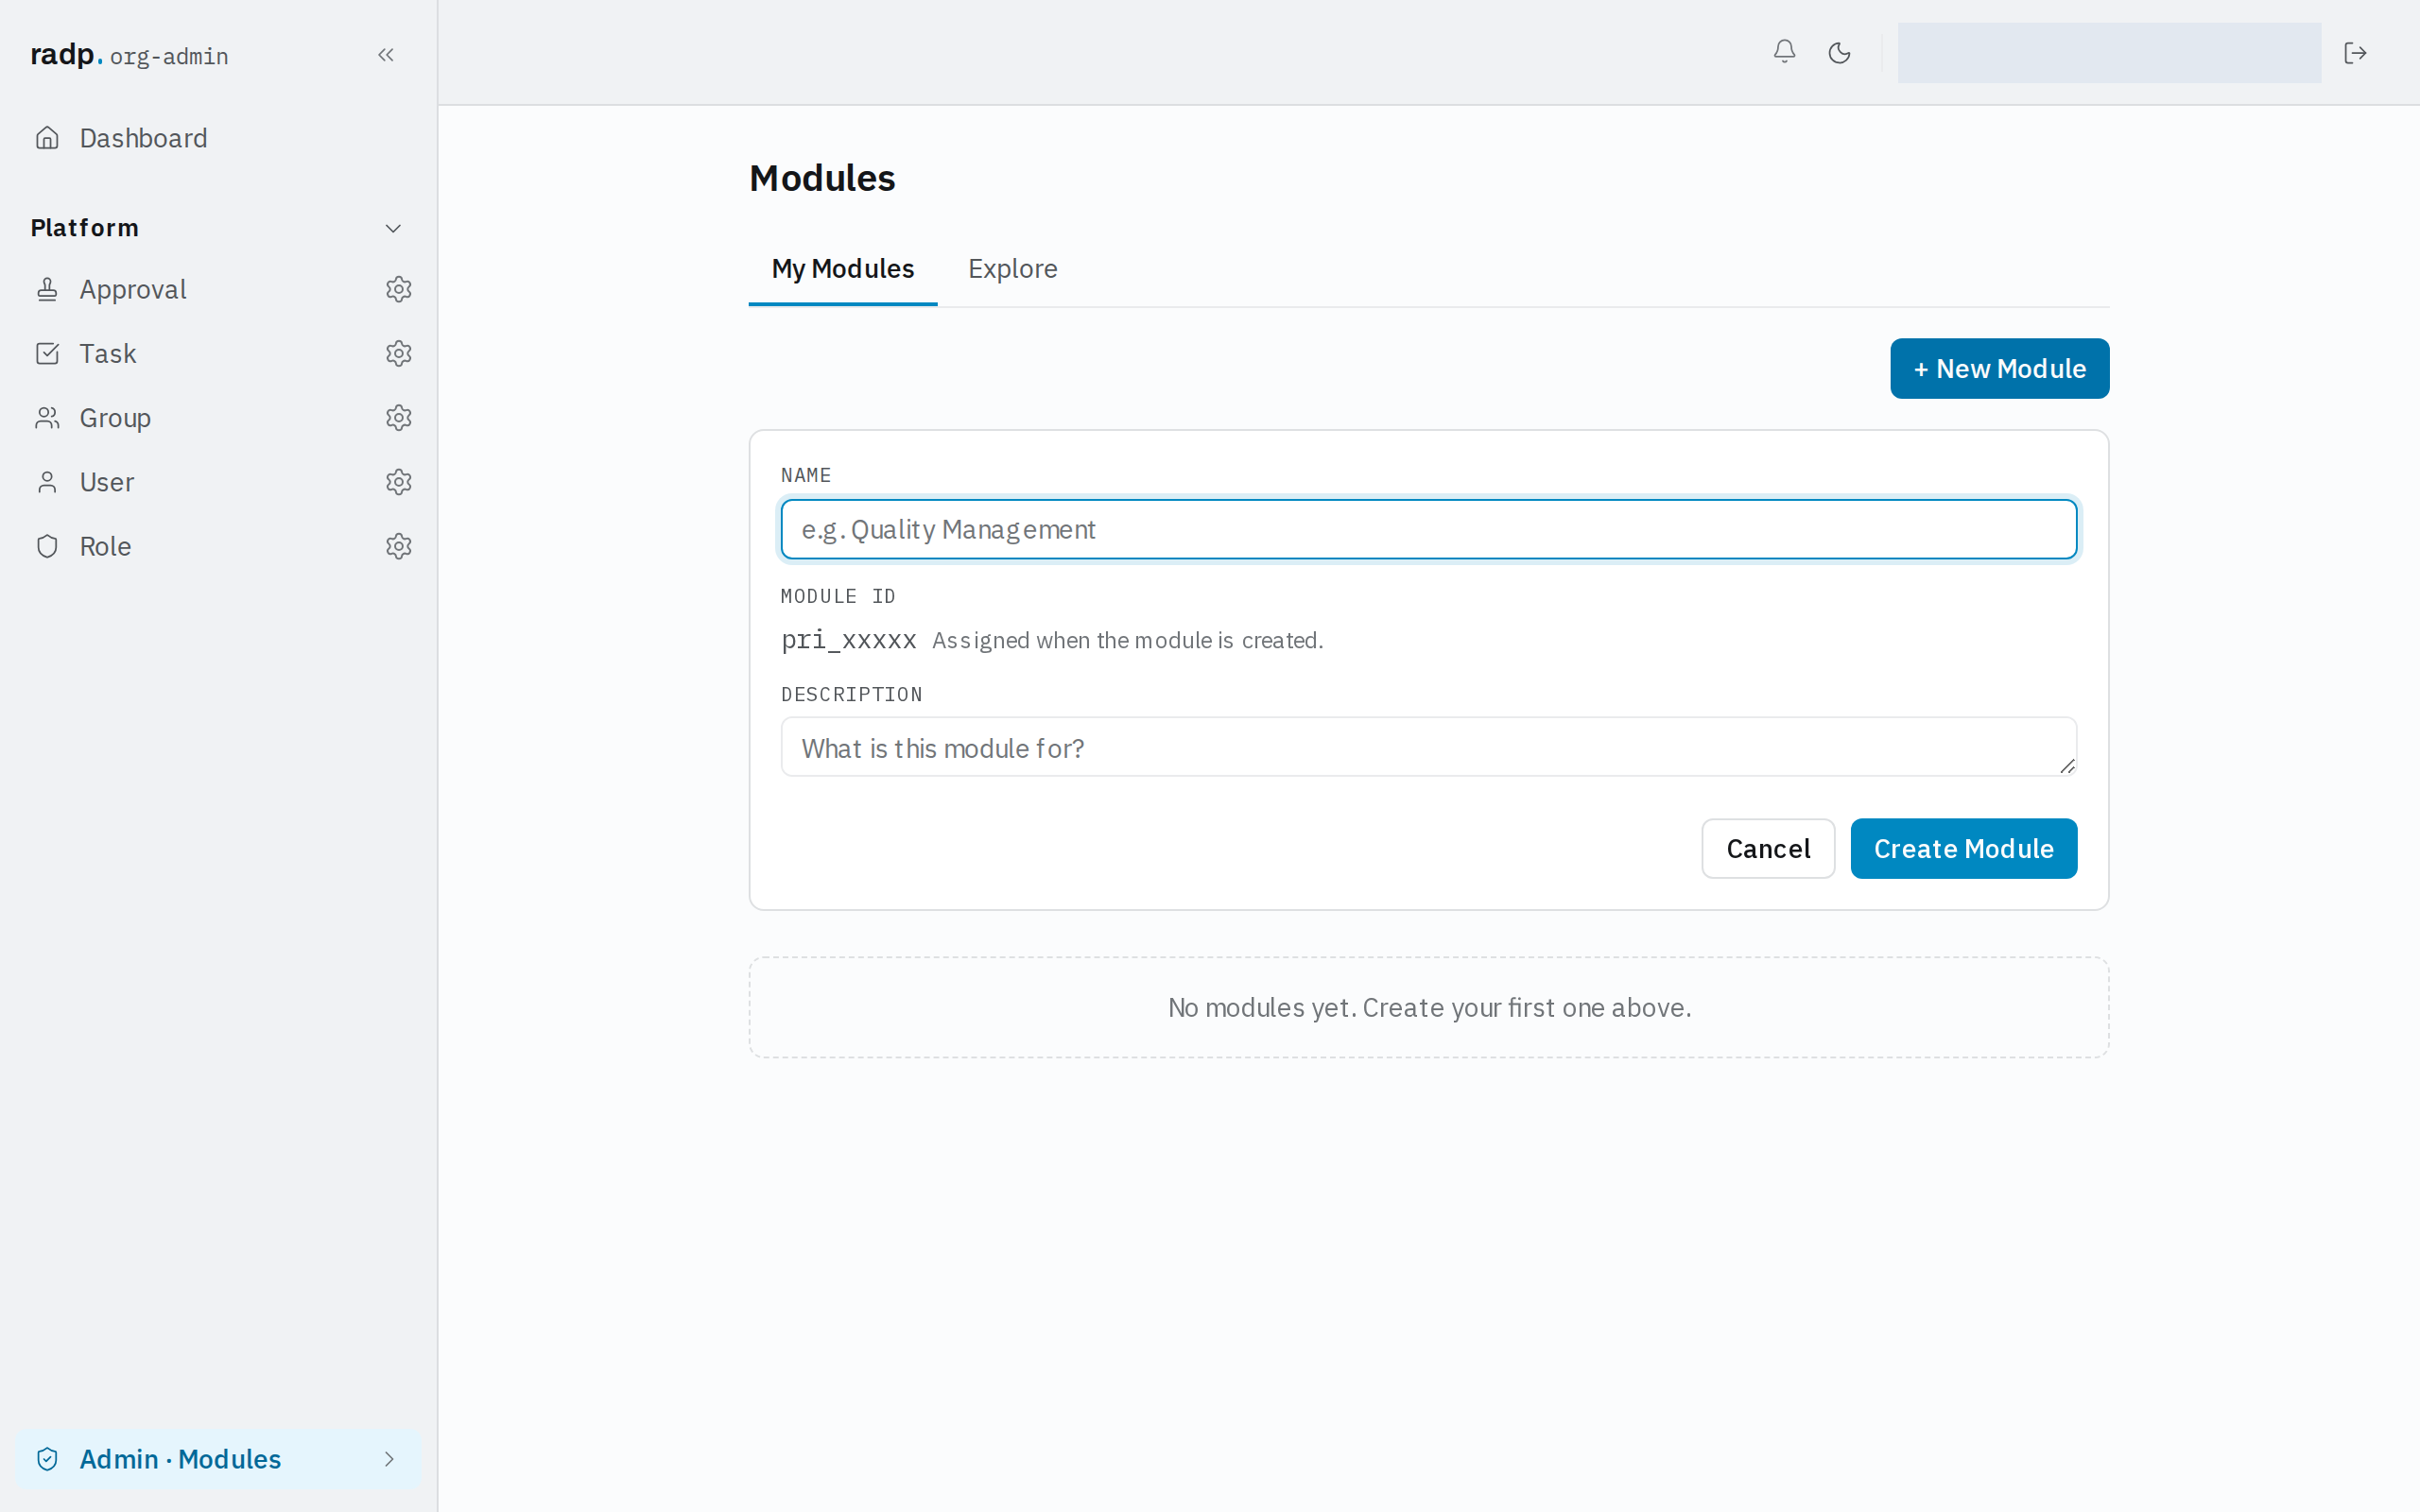This screenshot has width=2420, height=1512.
Task: Collapse the Platform section chevron
Action: click(393, 228)
